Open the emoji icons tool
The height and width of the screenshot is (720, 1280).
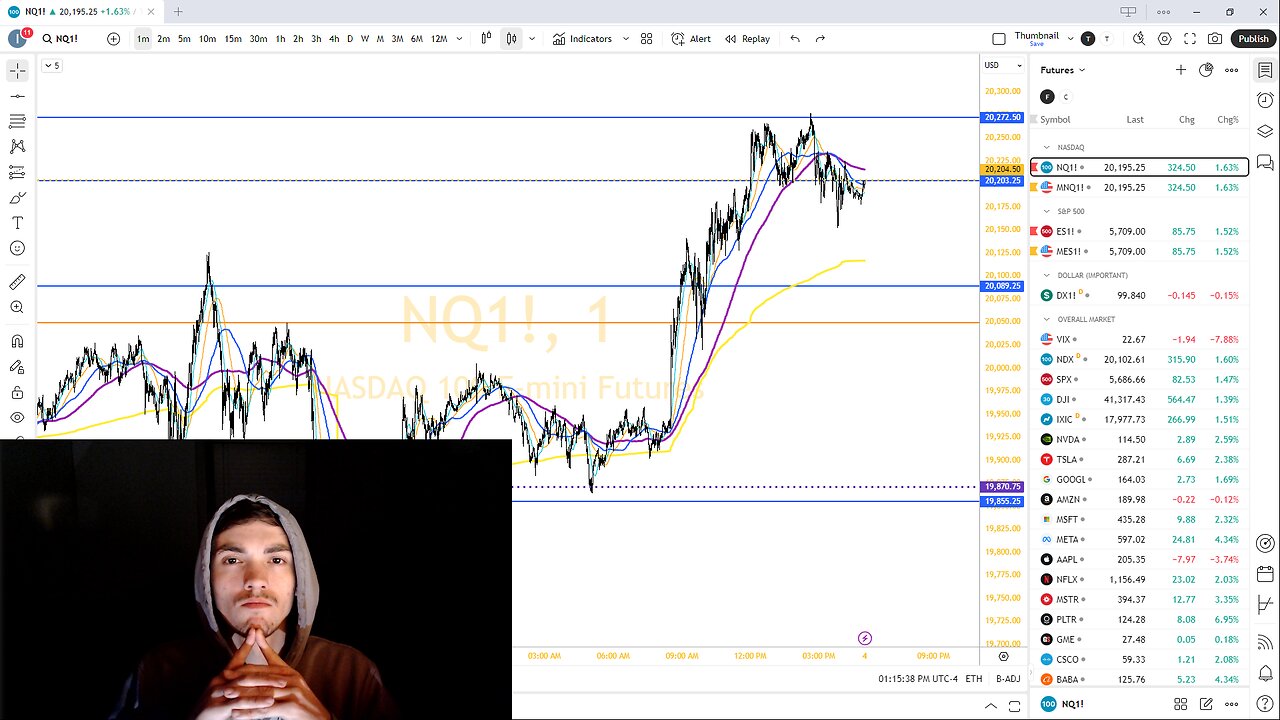pyautogui.click(x=17, y=248)
